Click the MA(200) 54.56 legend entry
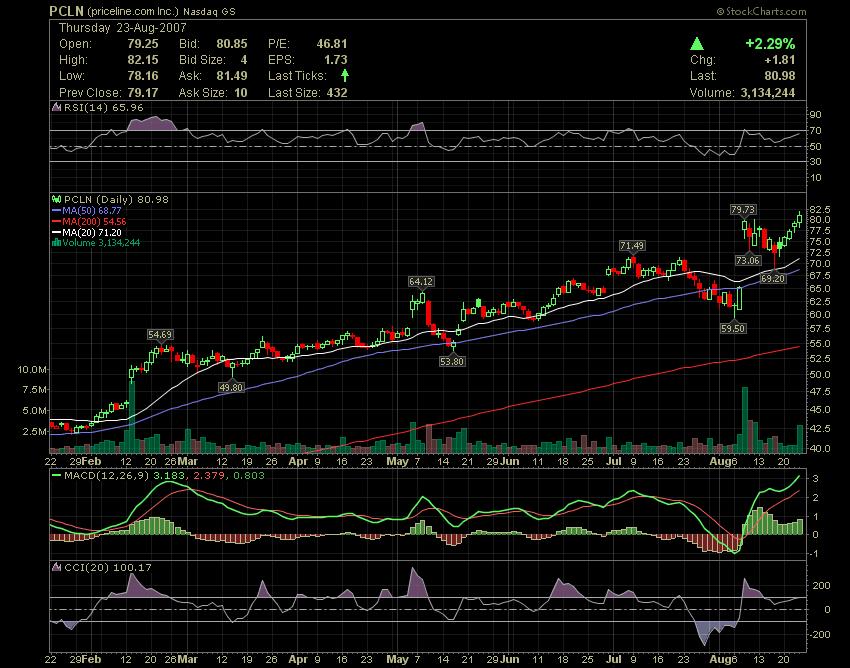This screenshot has width=850, height=668. coord(89,221)
